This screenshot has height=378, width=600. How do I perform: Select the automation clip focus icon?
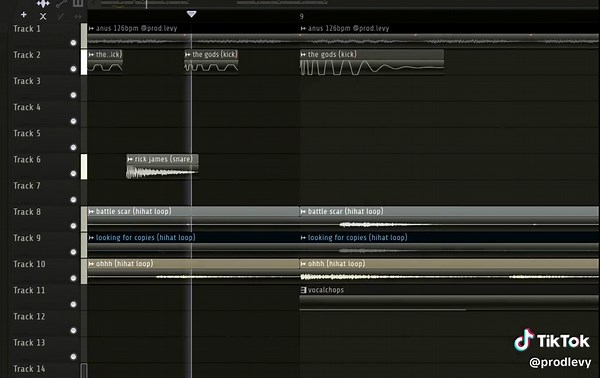(61, 3)
